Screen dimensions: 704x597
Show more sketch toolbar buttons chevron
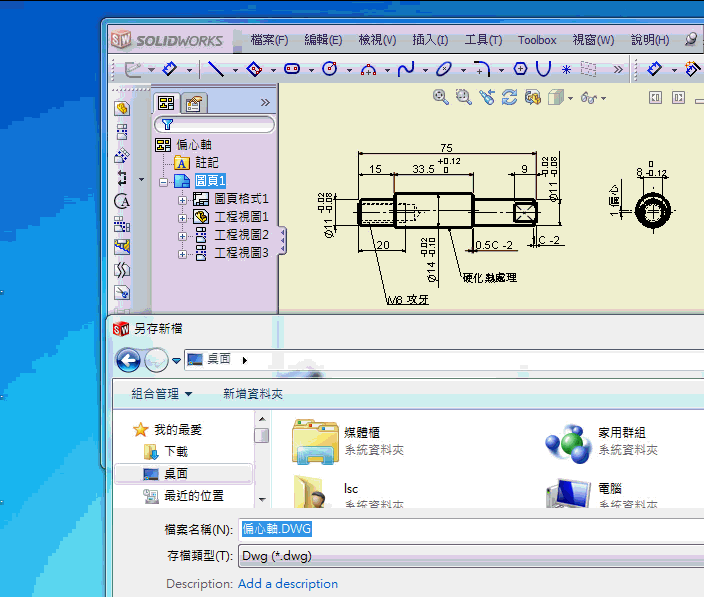point(618,70)
